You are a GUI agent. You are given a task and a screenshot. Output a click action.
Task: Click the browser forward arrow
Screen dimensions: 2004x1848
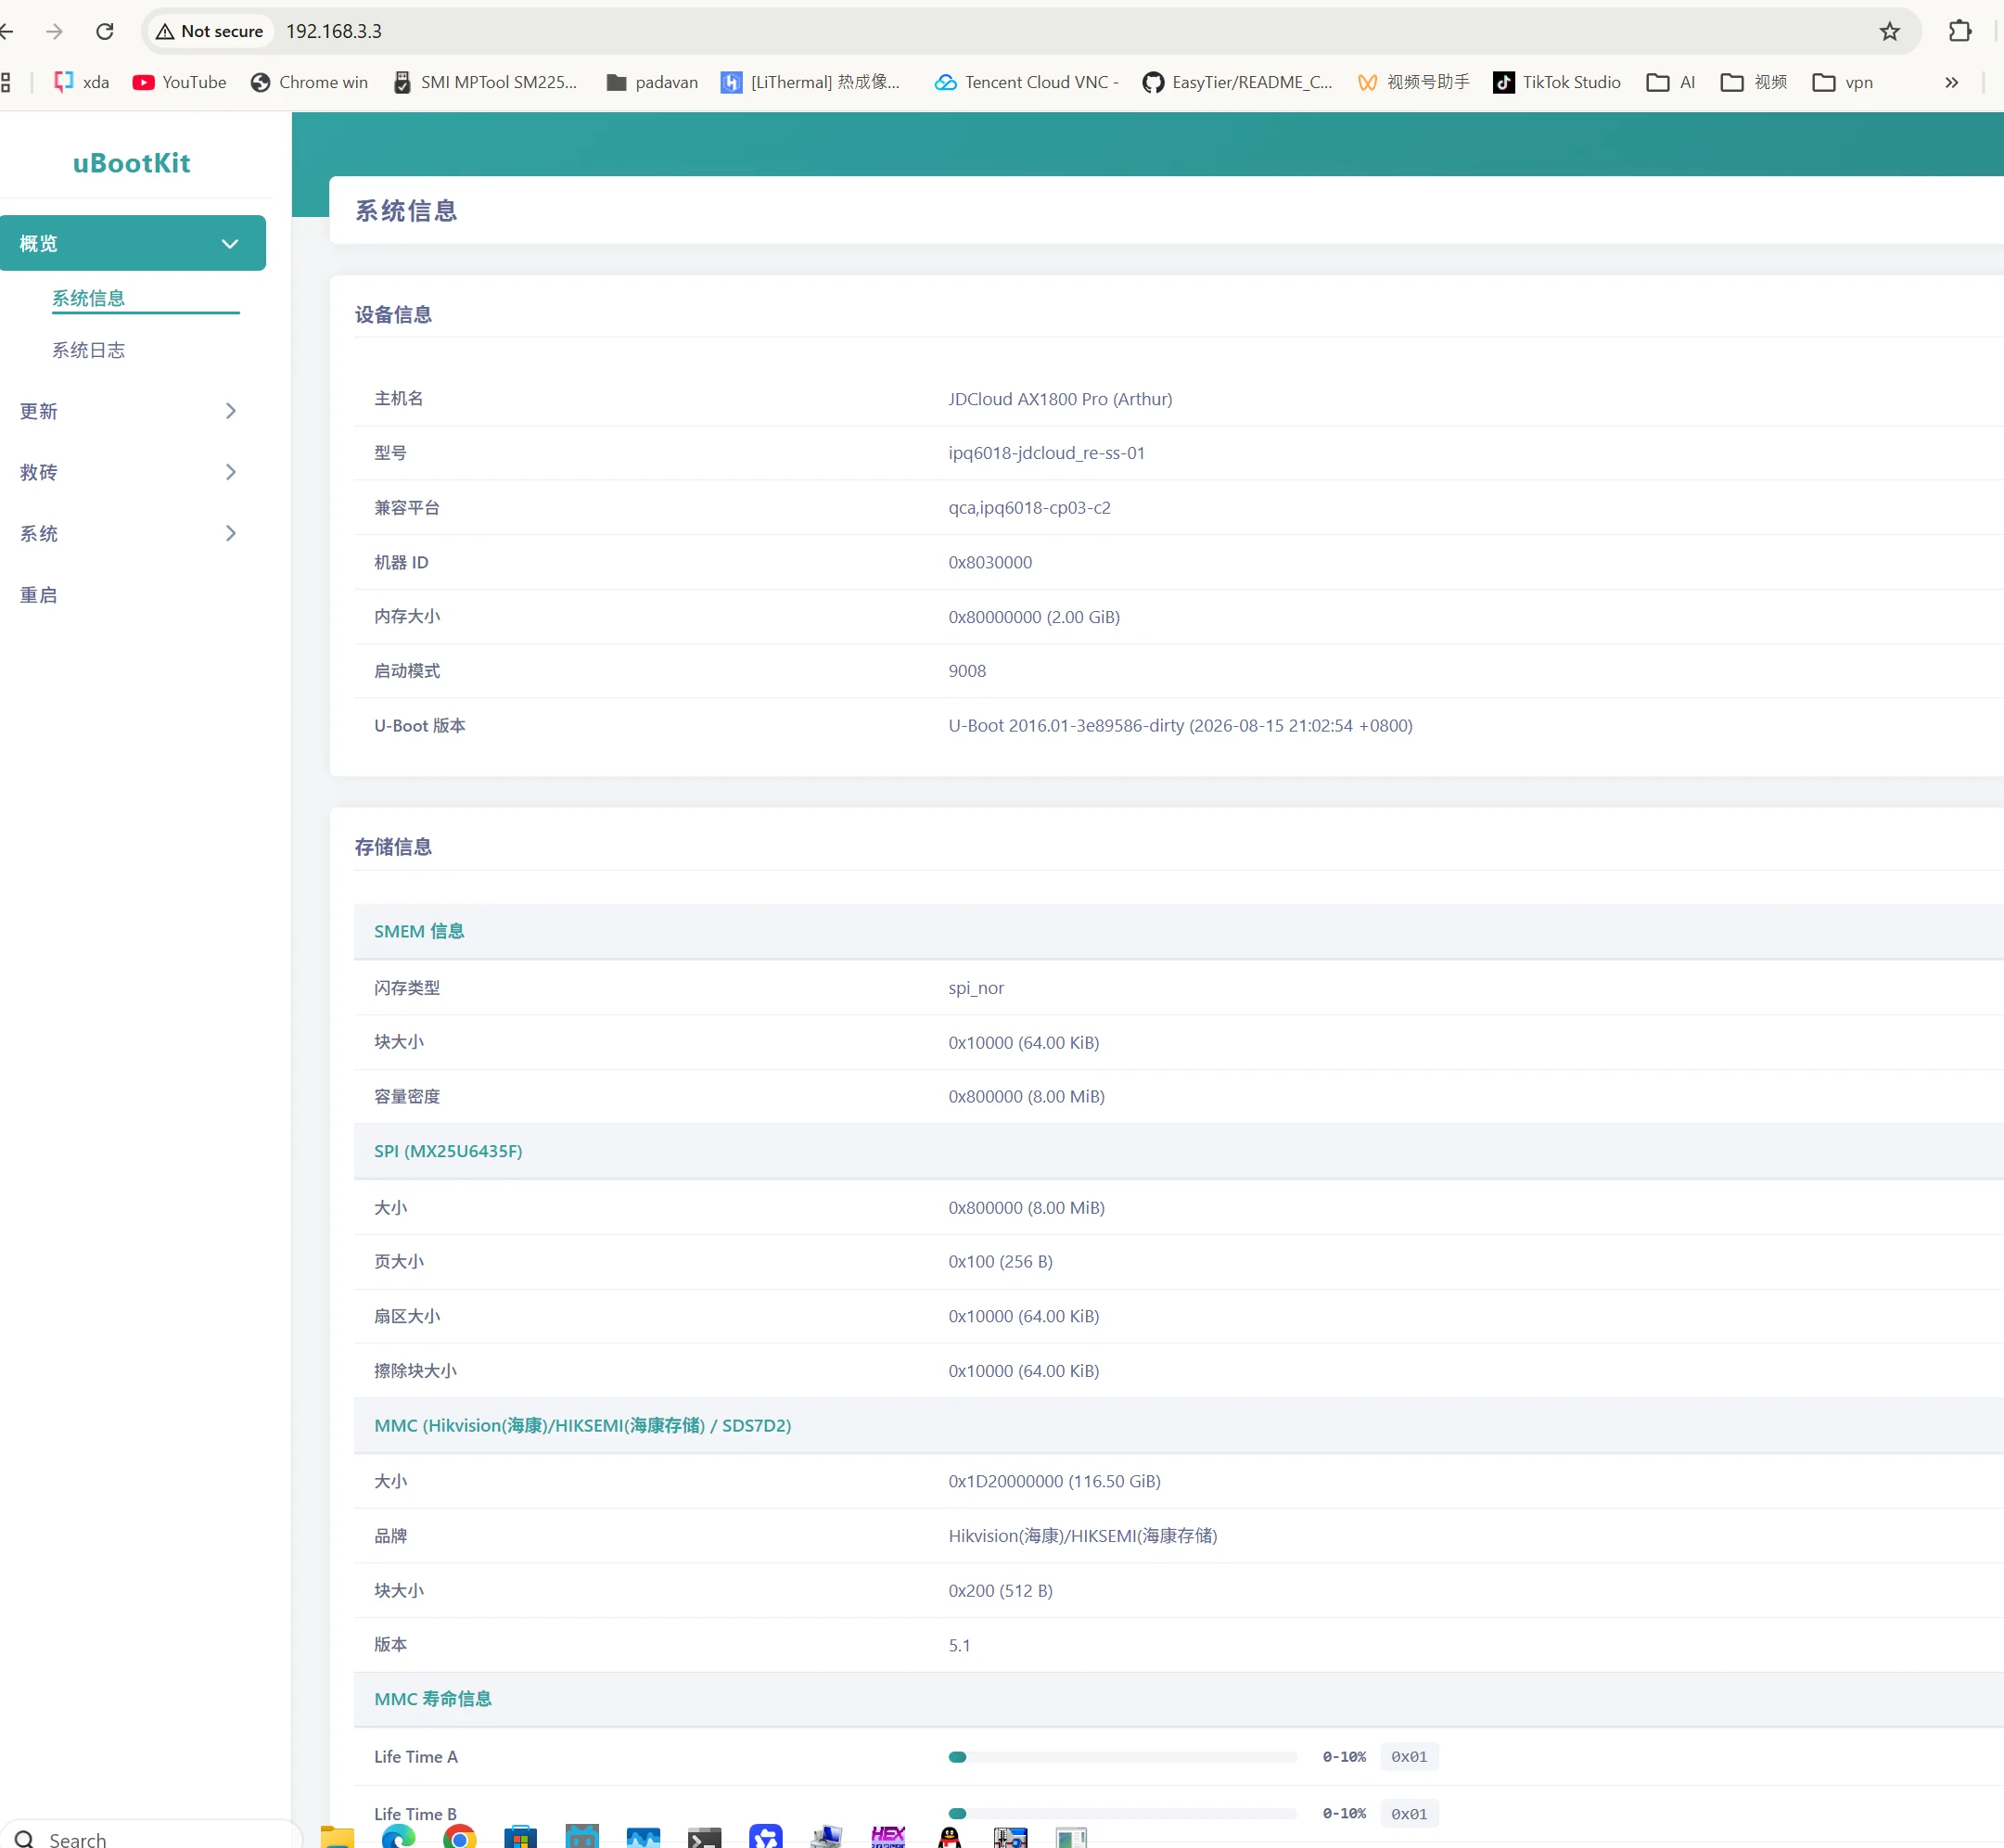coord(55,31)
